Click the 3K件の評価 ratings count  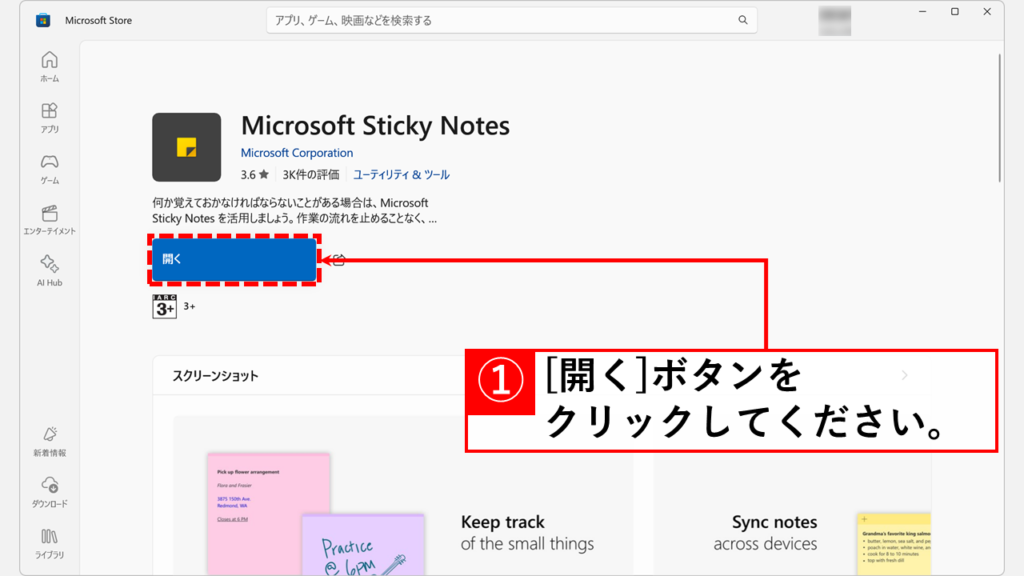(x=311, y=174)
